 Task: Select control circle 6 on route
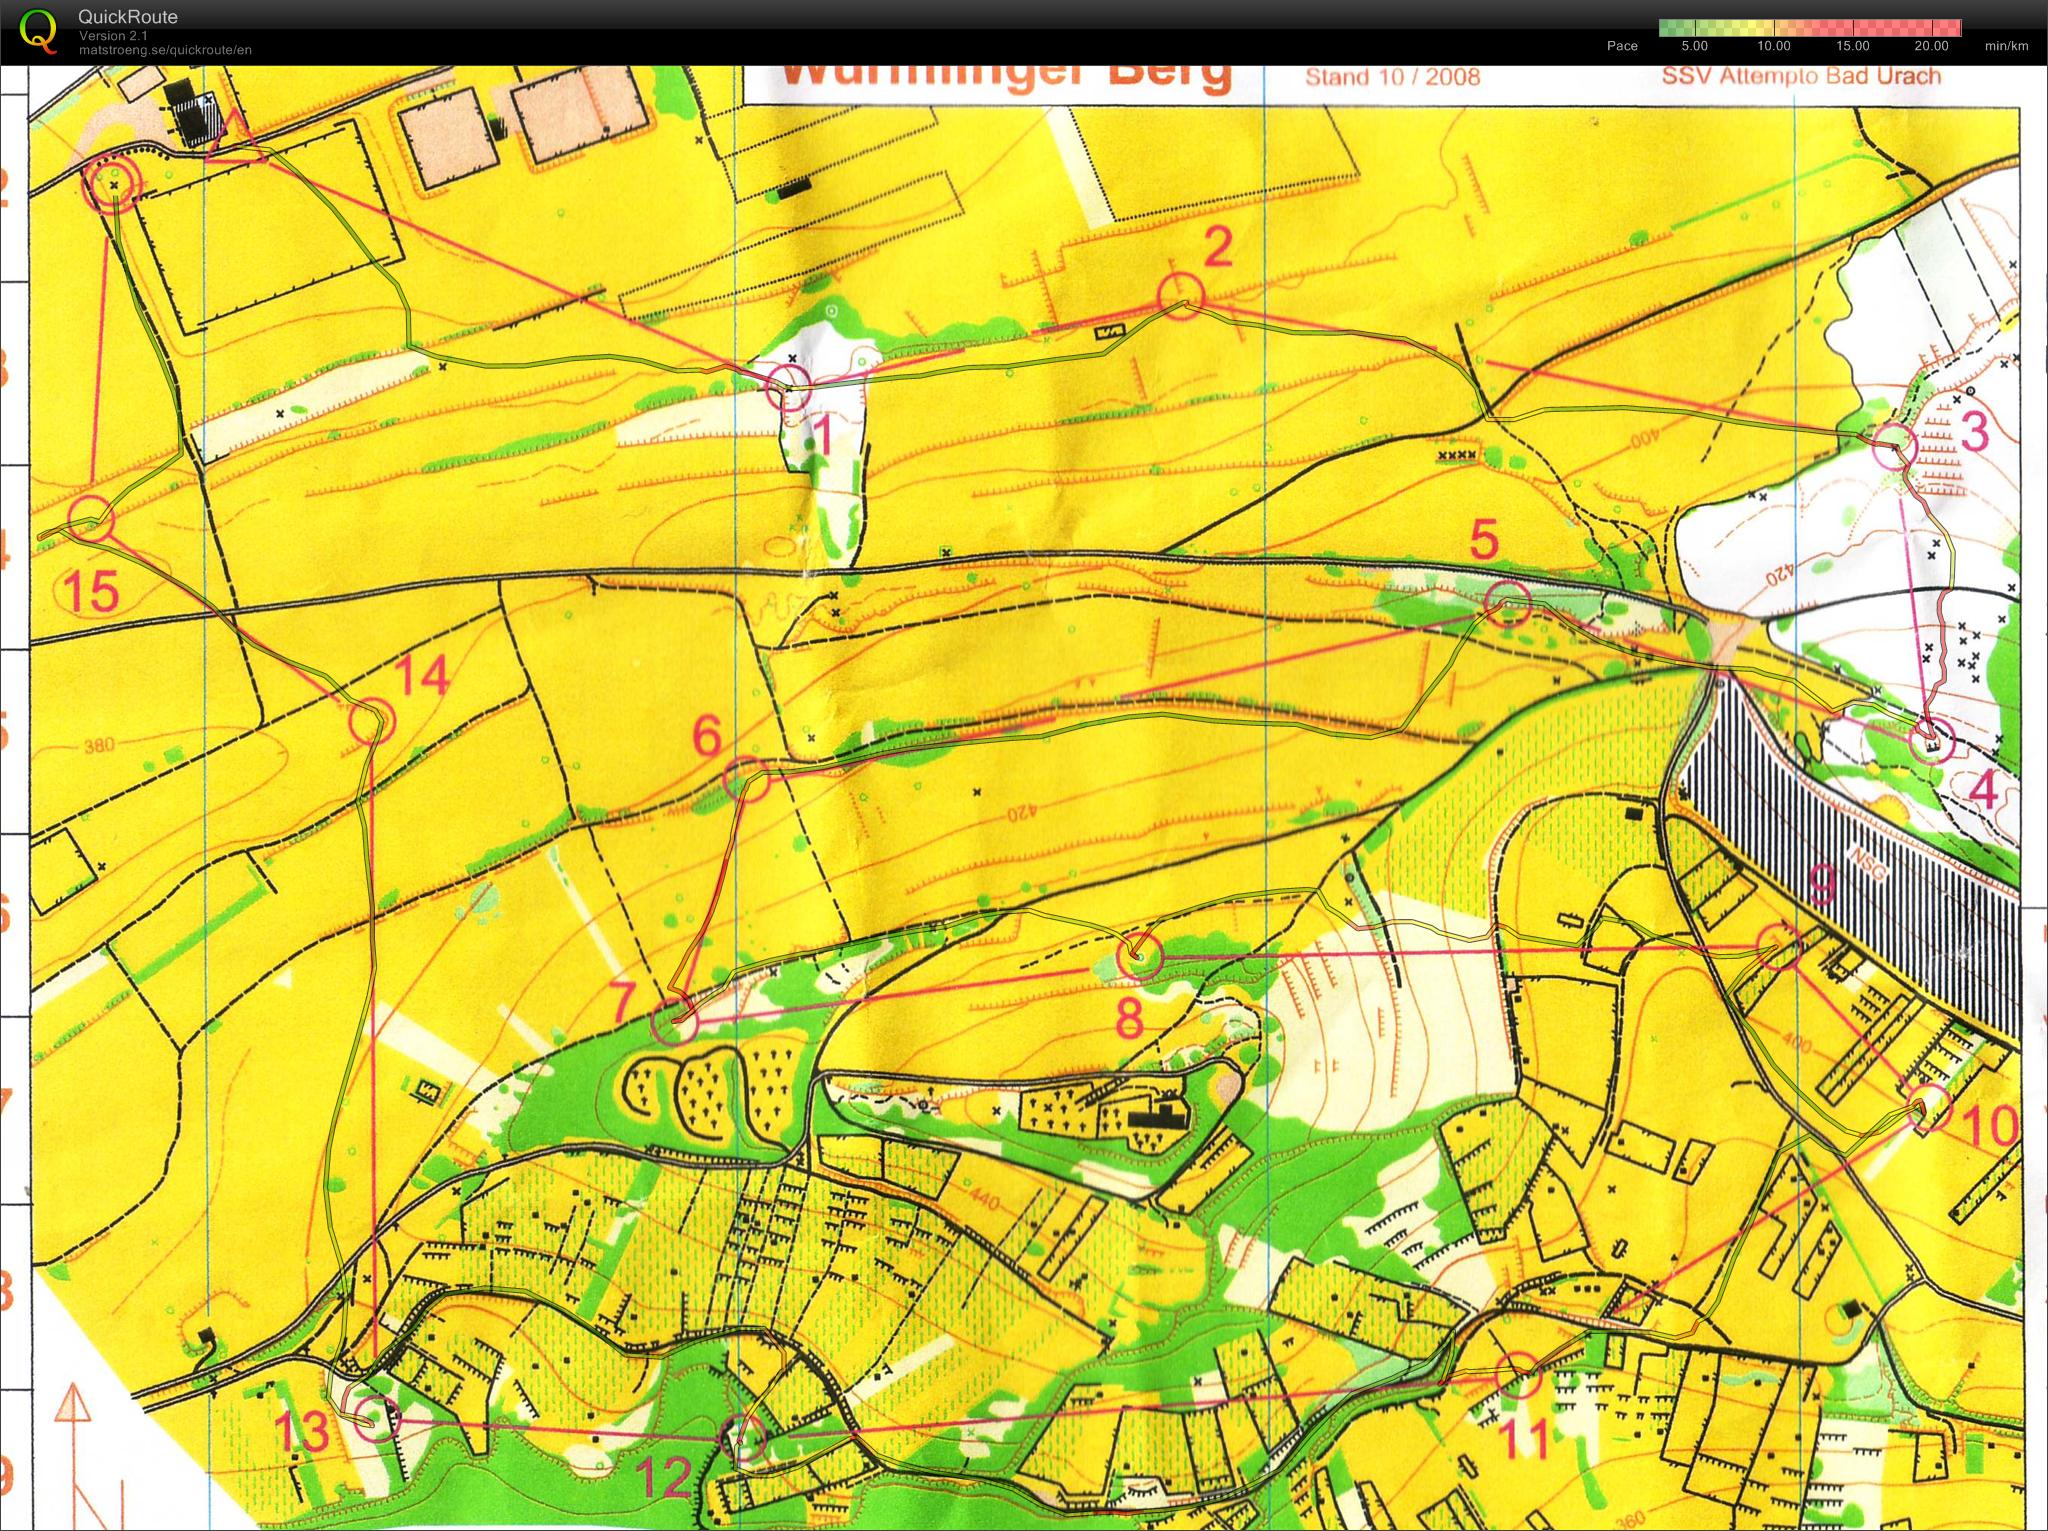(746, 780)
